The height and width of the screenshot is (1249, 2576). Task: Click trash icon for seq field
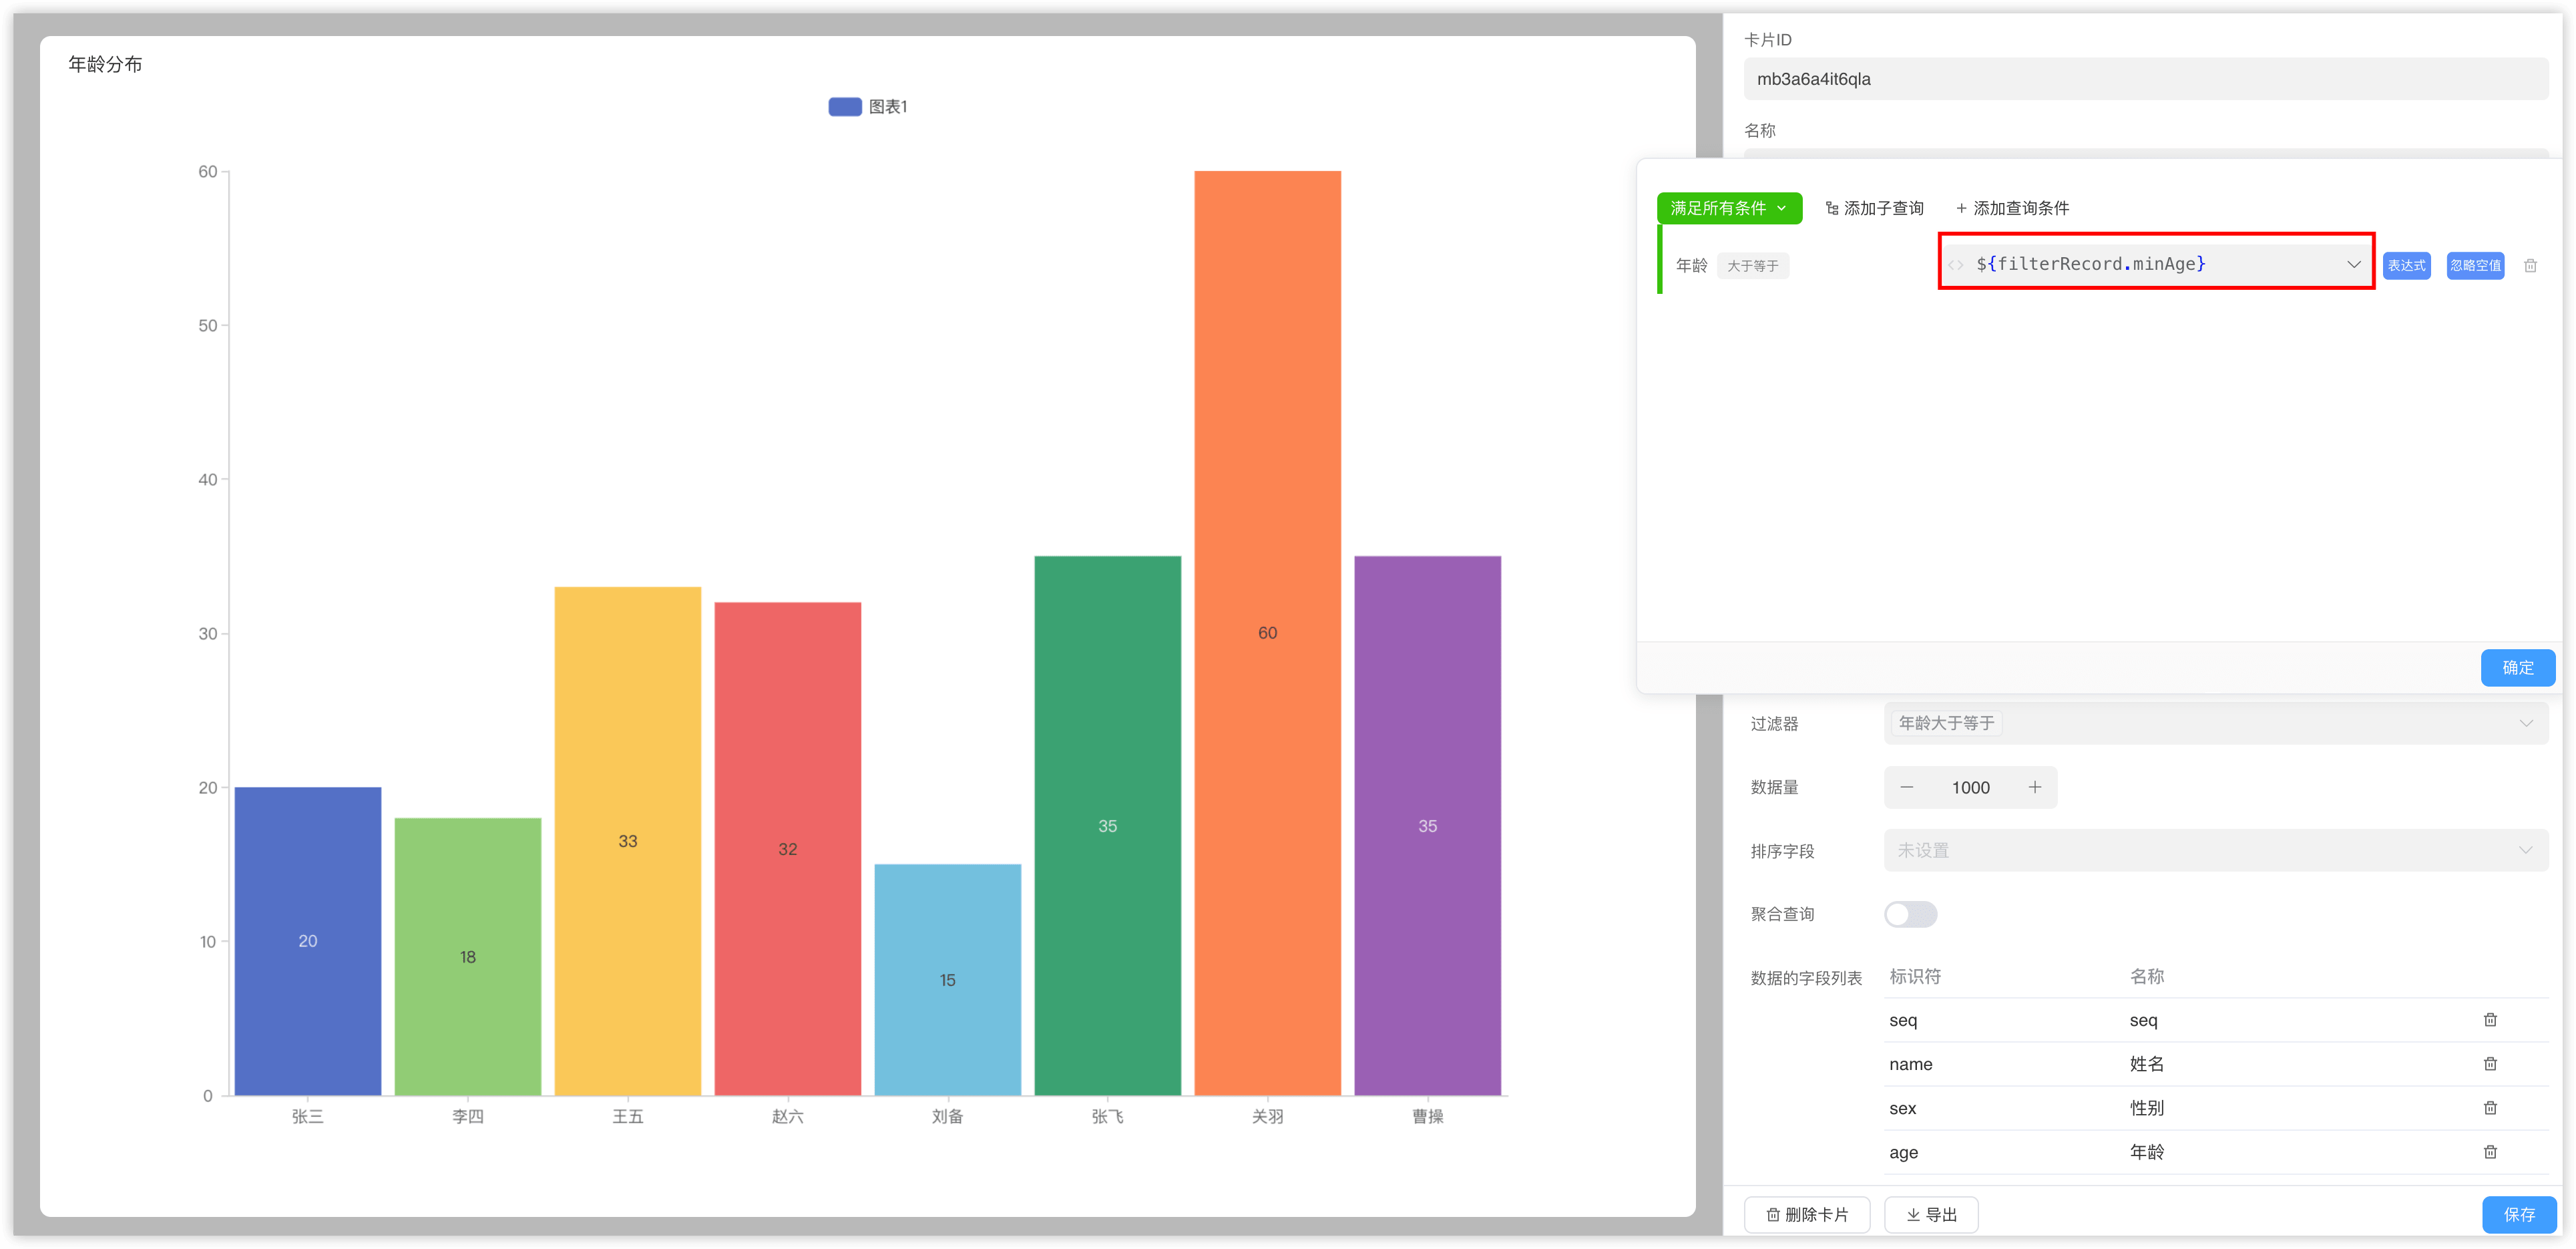(2490, 1020)
